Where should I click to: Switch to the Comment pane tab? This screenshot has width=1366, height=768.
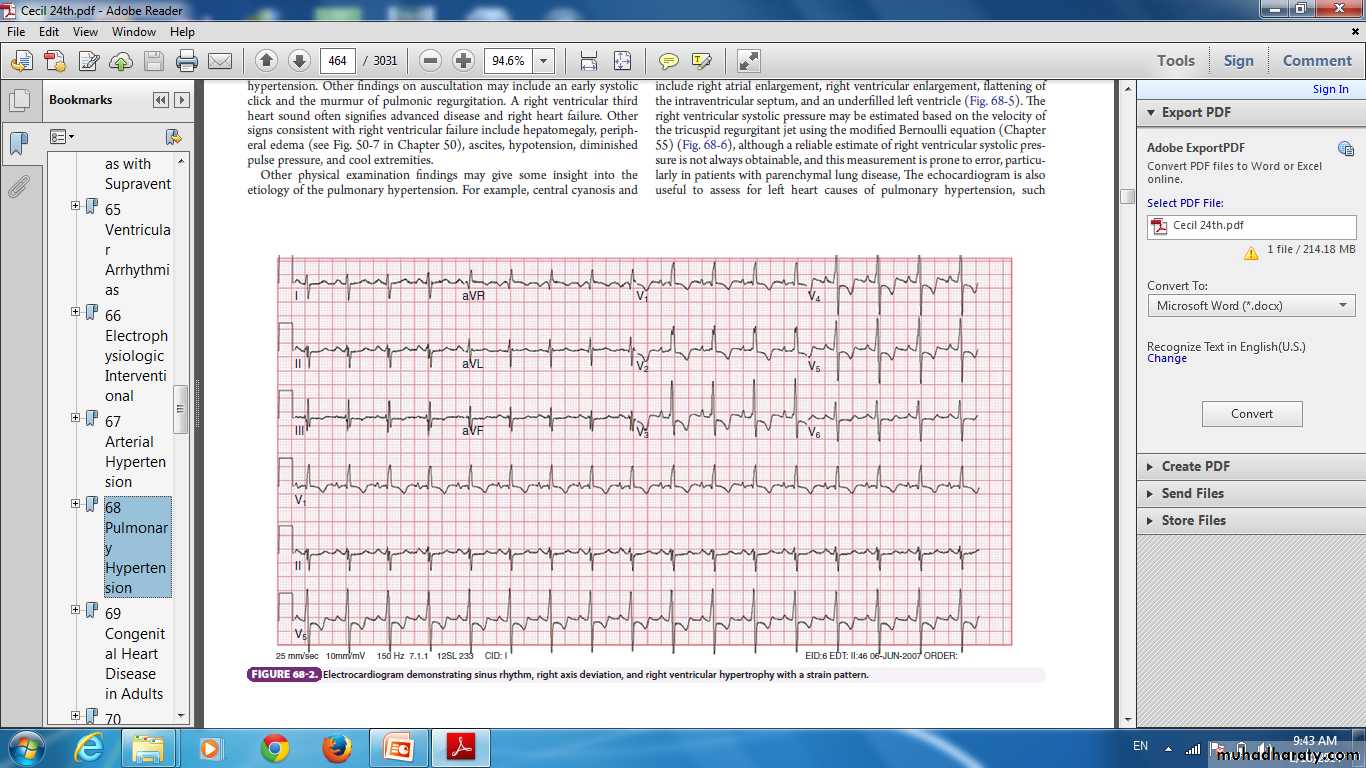tap(1316, 61)
